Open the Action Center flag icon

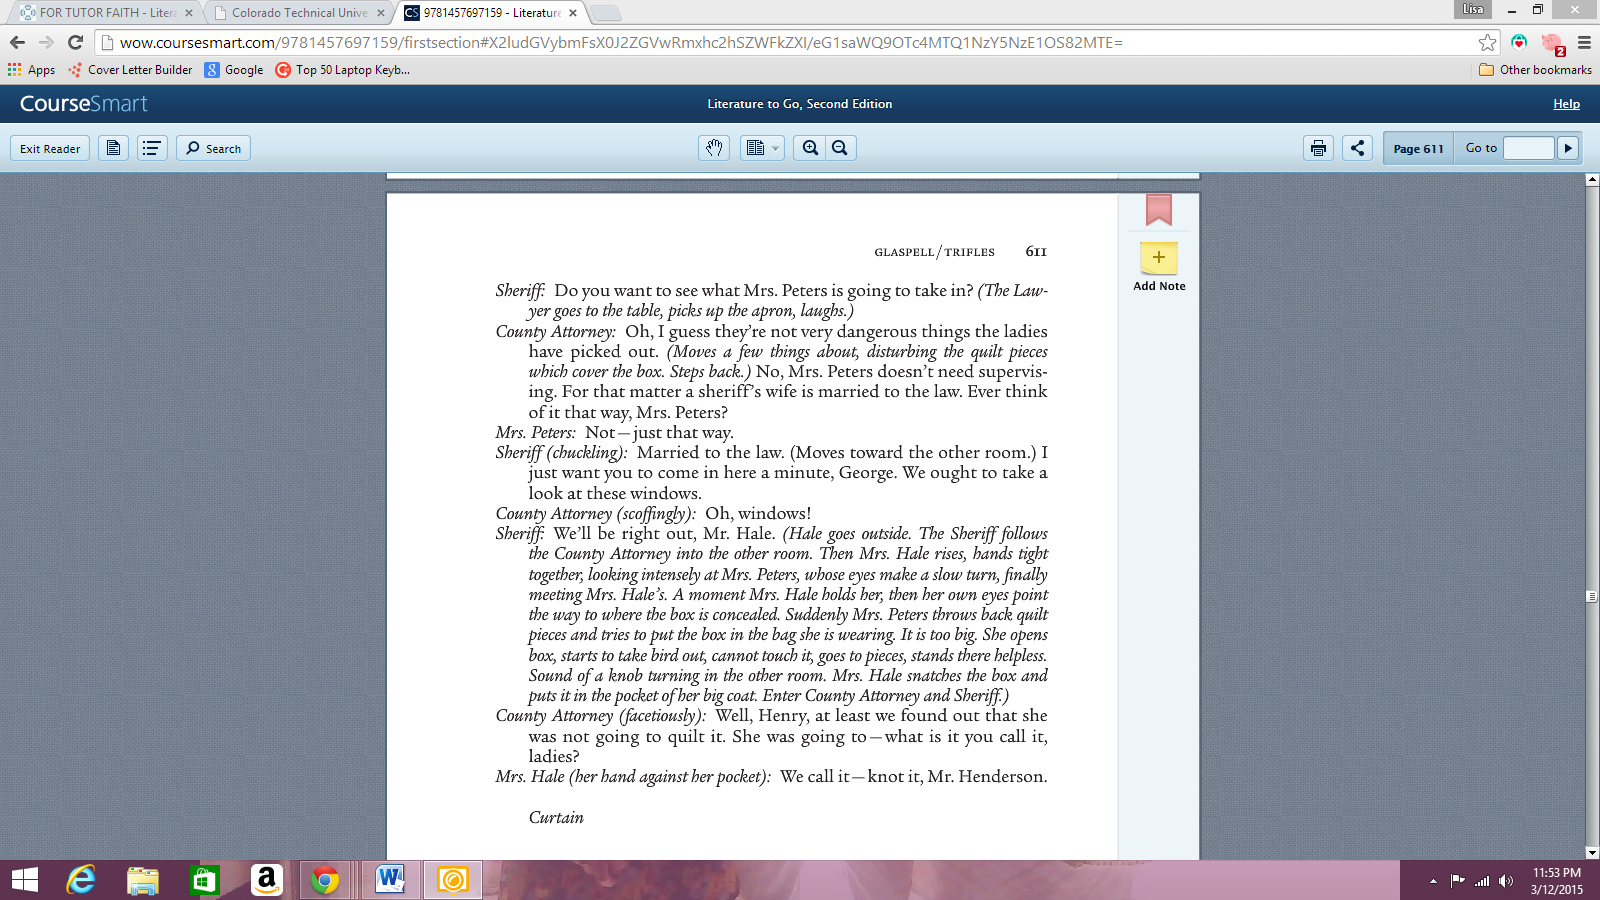[1457, 881]
